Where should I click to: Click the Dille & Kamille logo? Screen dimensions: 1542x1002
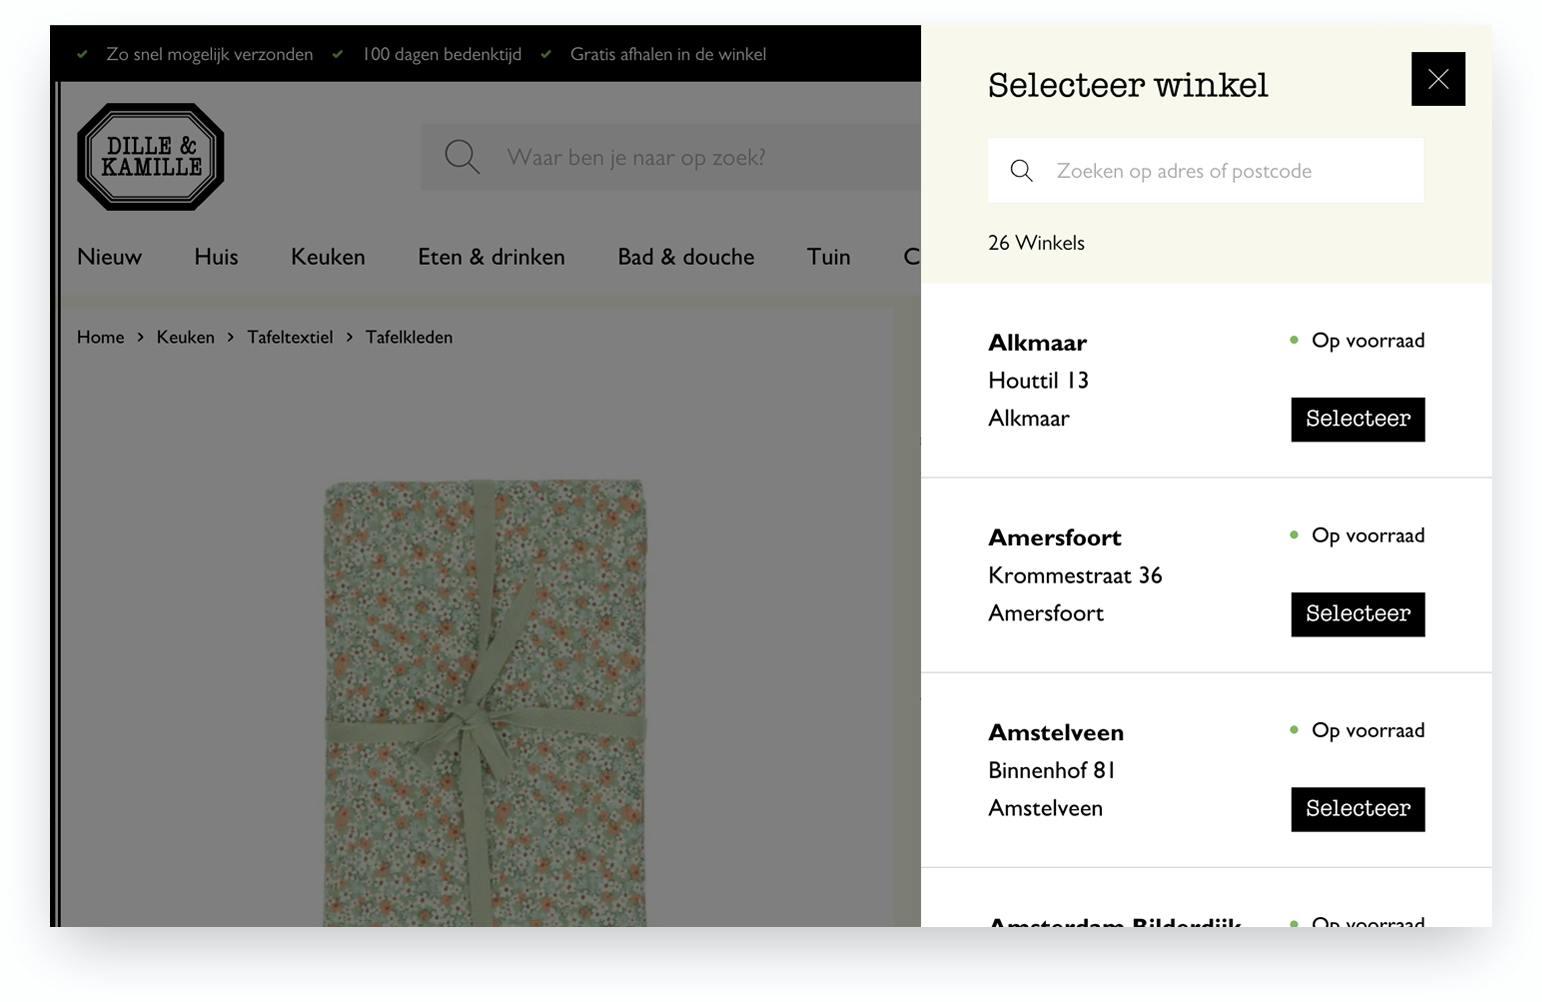(151, 157)
